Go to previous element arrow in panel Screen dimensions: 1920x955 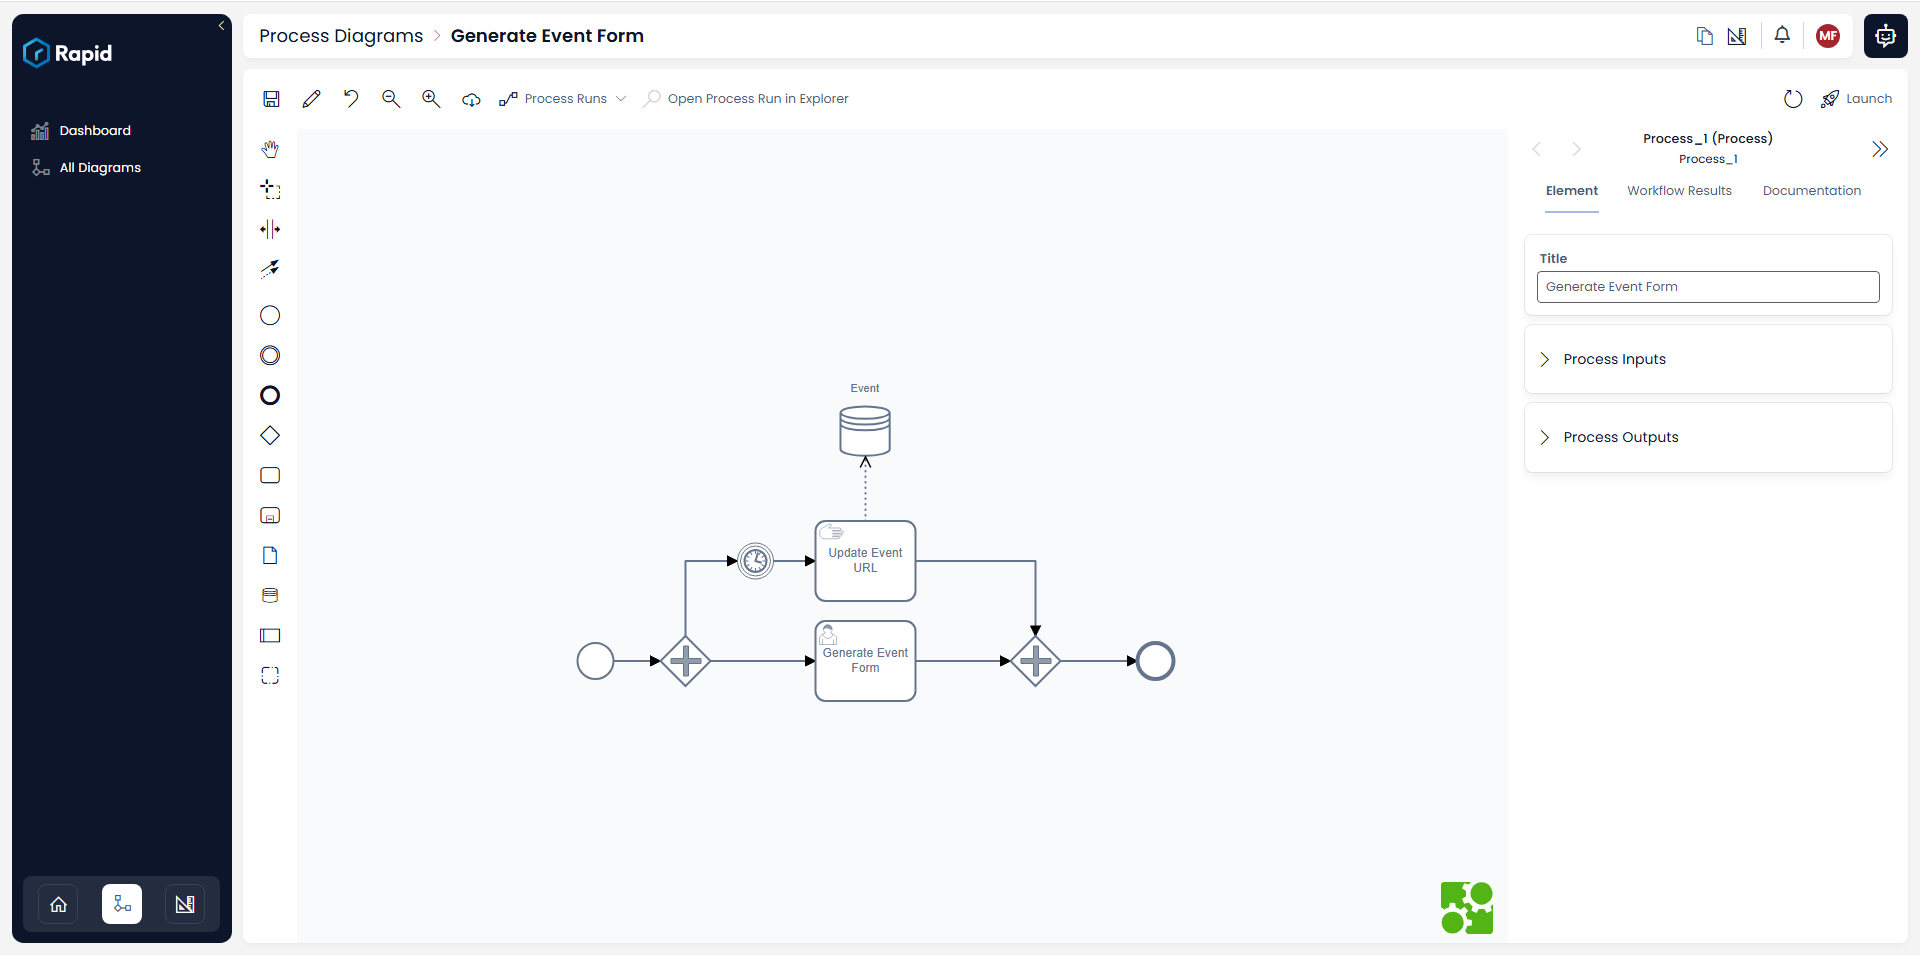[x=1537, y=149]
